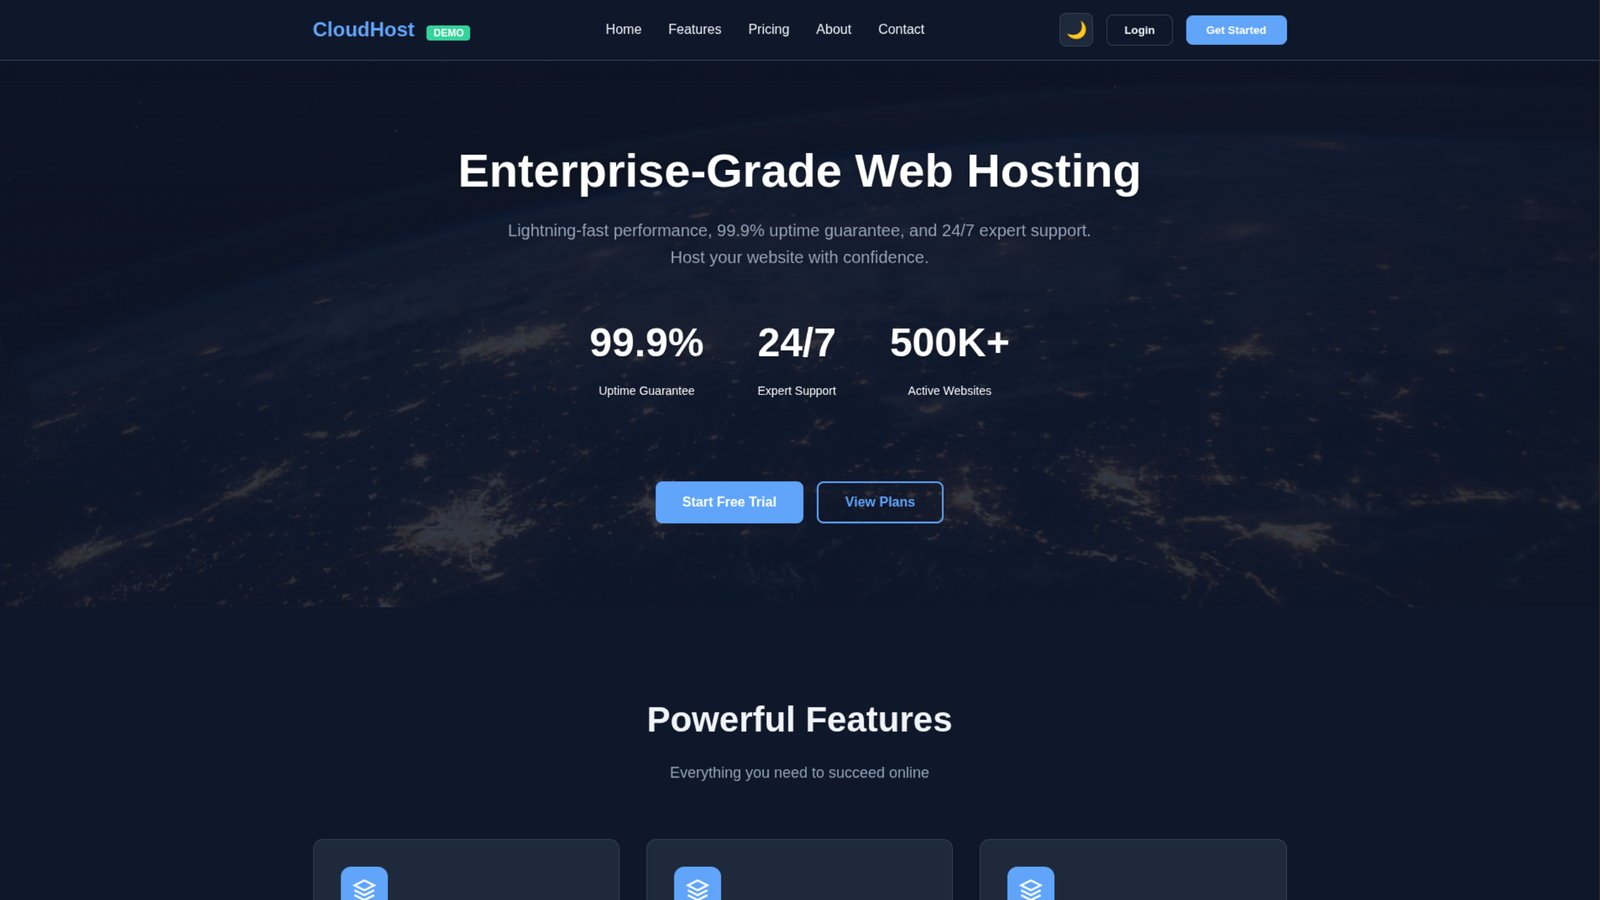
Task: Open the Contact page
Action: [901, 29]
